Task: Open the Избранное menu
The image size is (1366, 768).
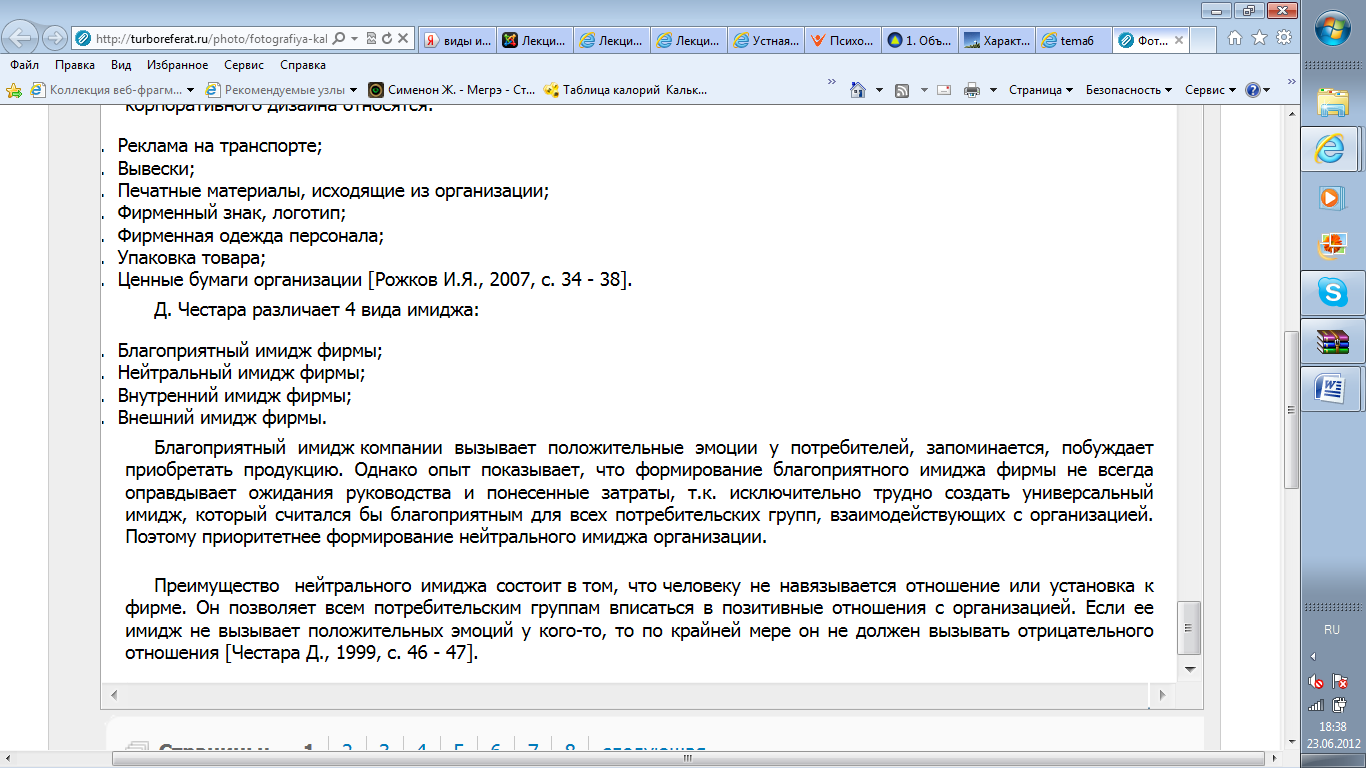Action: (x=177, y=65)
